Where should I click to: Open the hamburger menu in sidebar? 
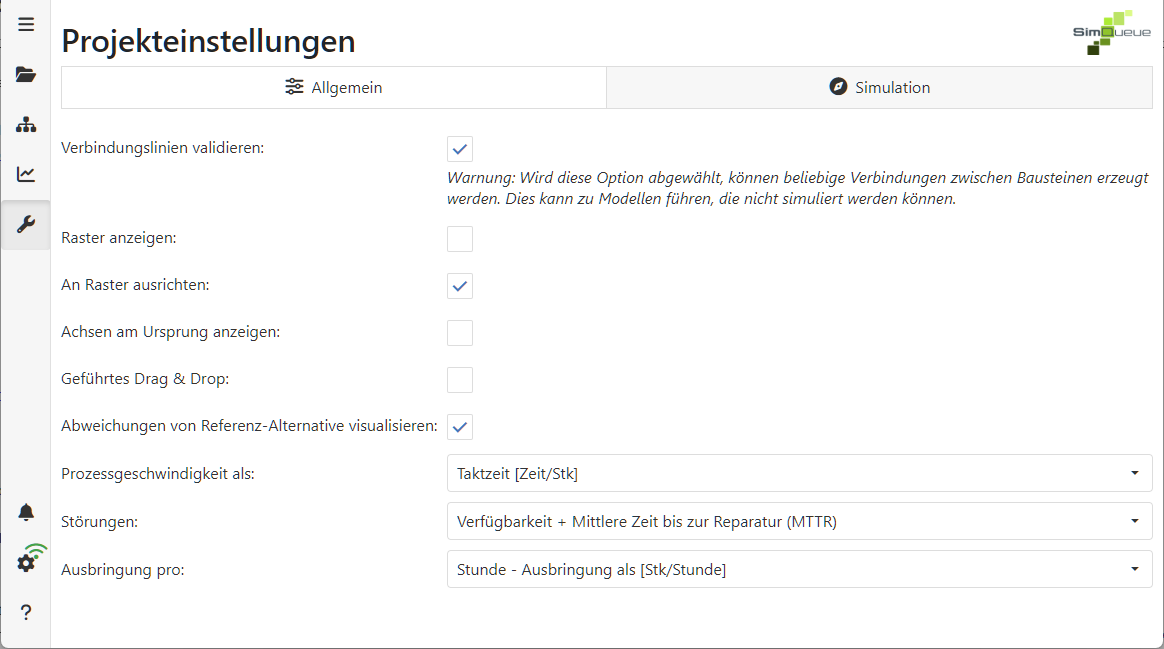26,24
